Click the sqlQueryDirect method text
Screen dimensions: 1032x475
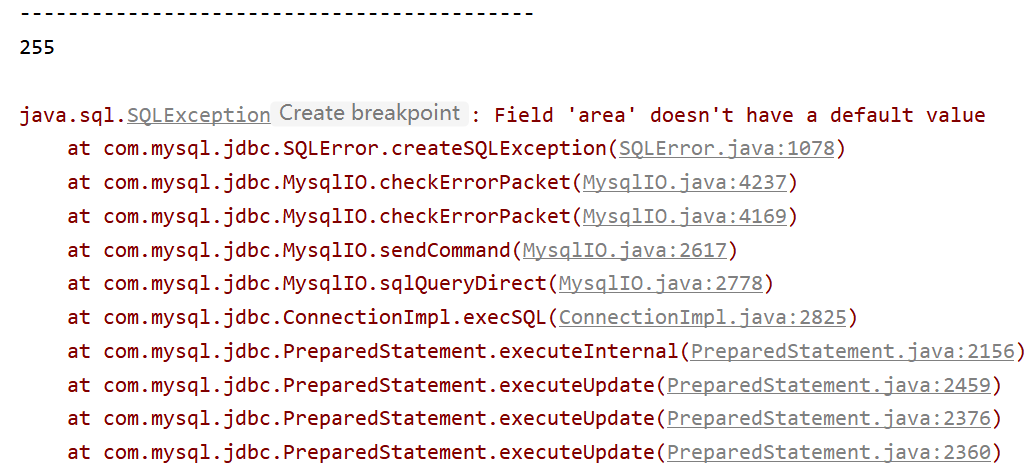point(463,284)
